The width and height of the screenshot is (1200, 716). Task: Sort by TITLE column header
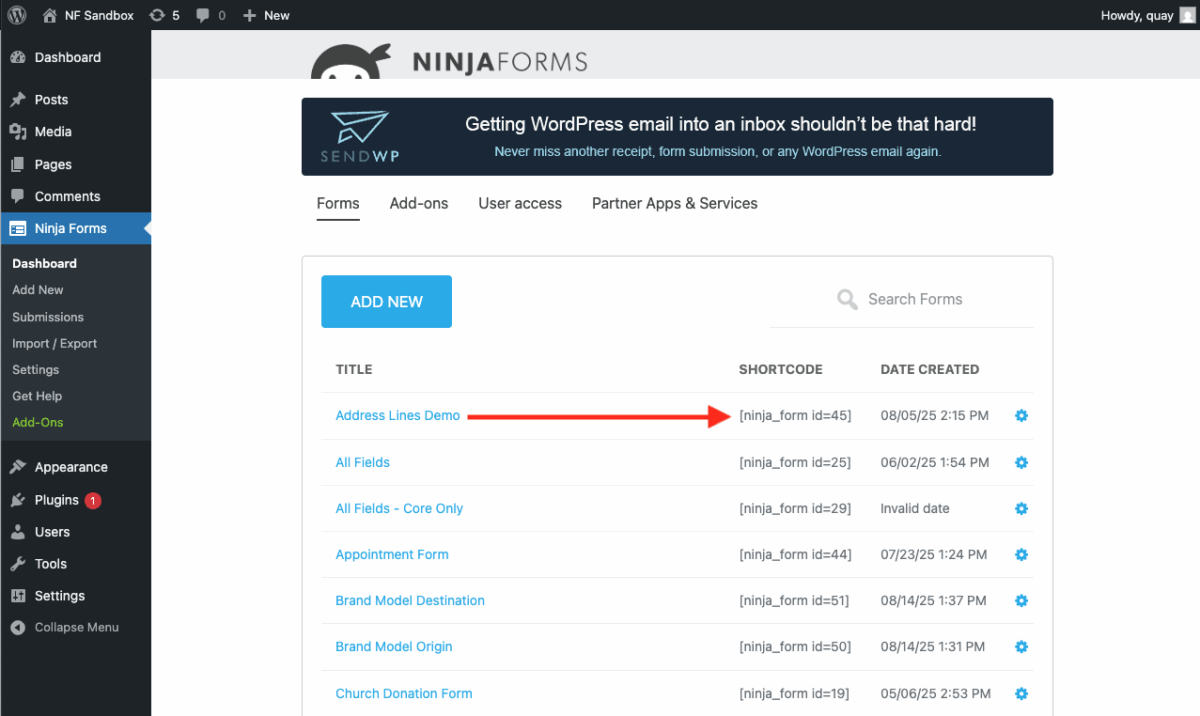click(x=354, y=369)
